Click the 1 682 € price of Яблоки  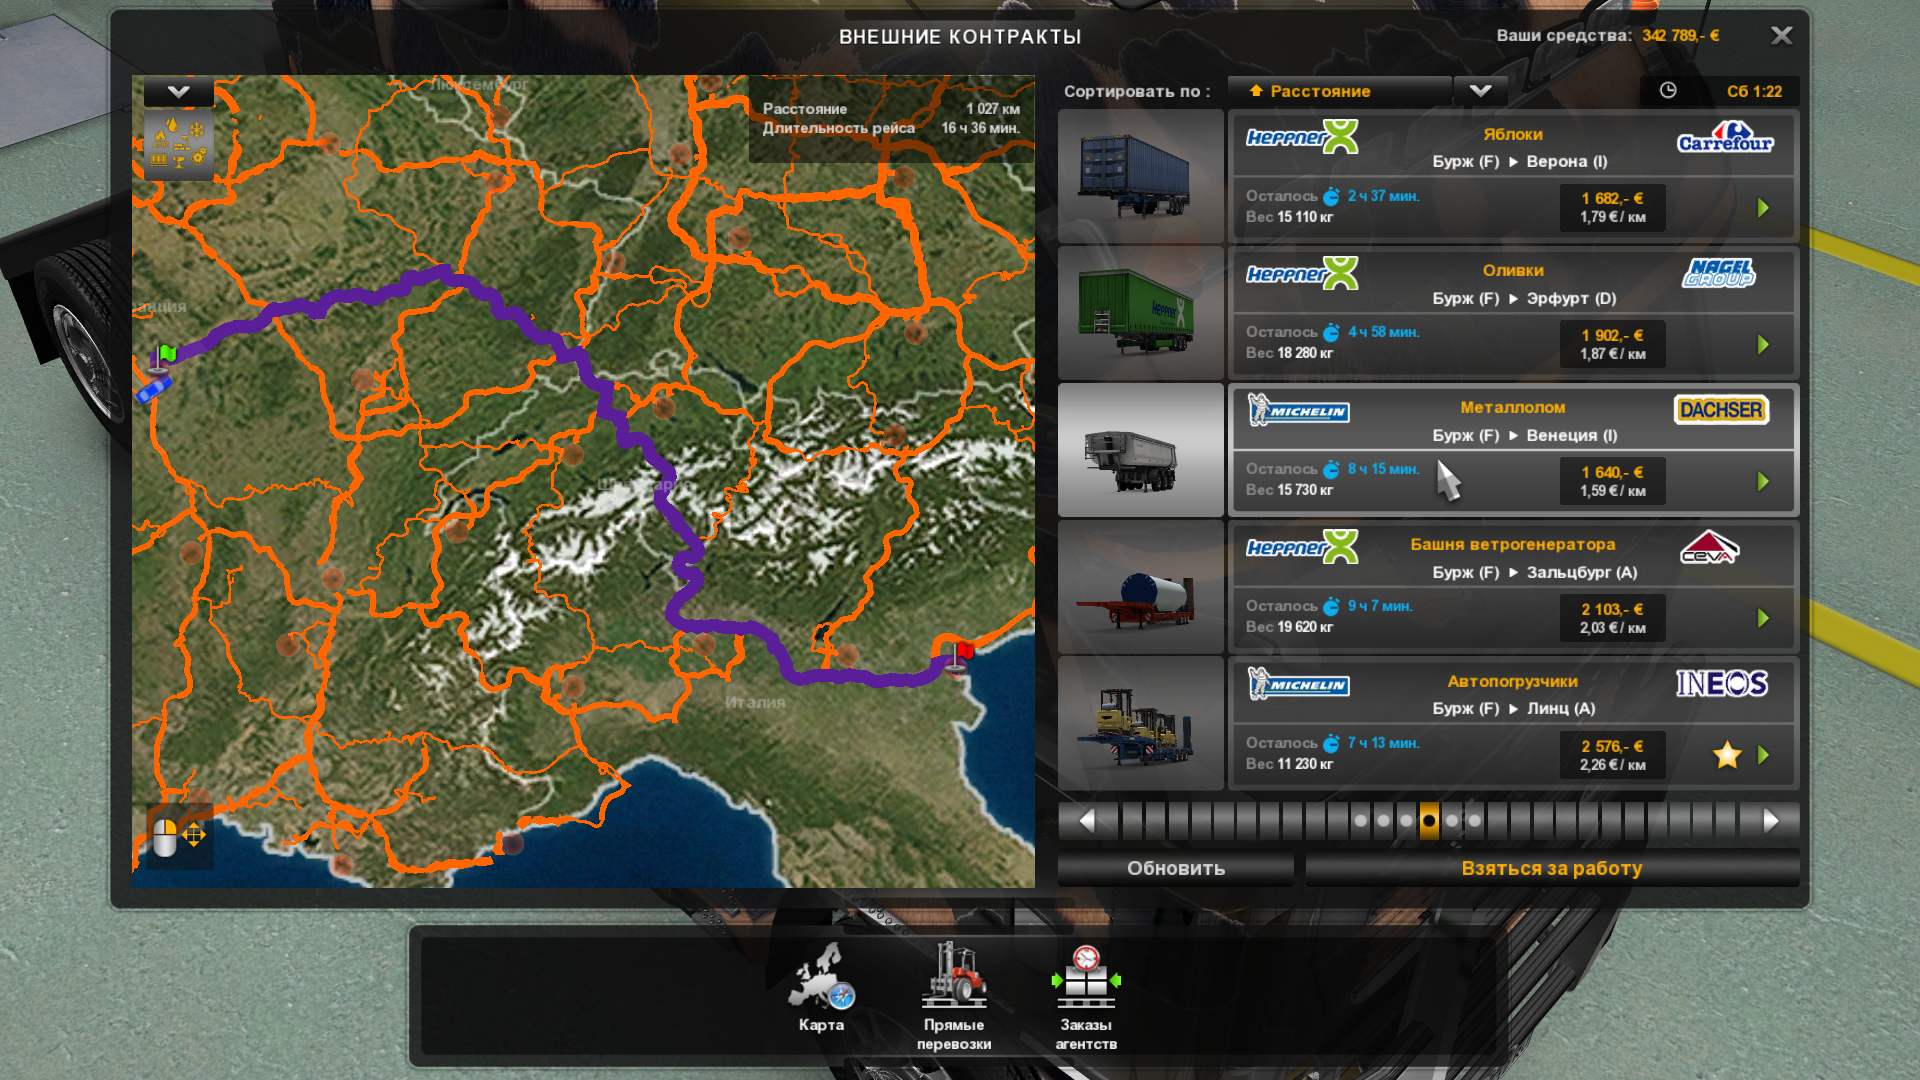(1612, 198)
